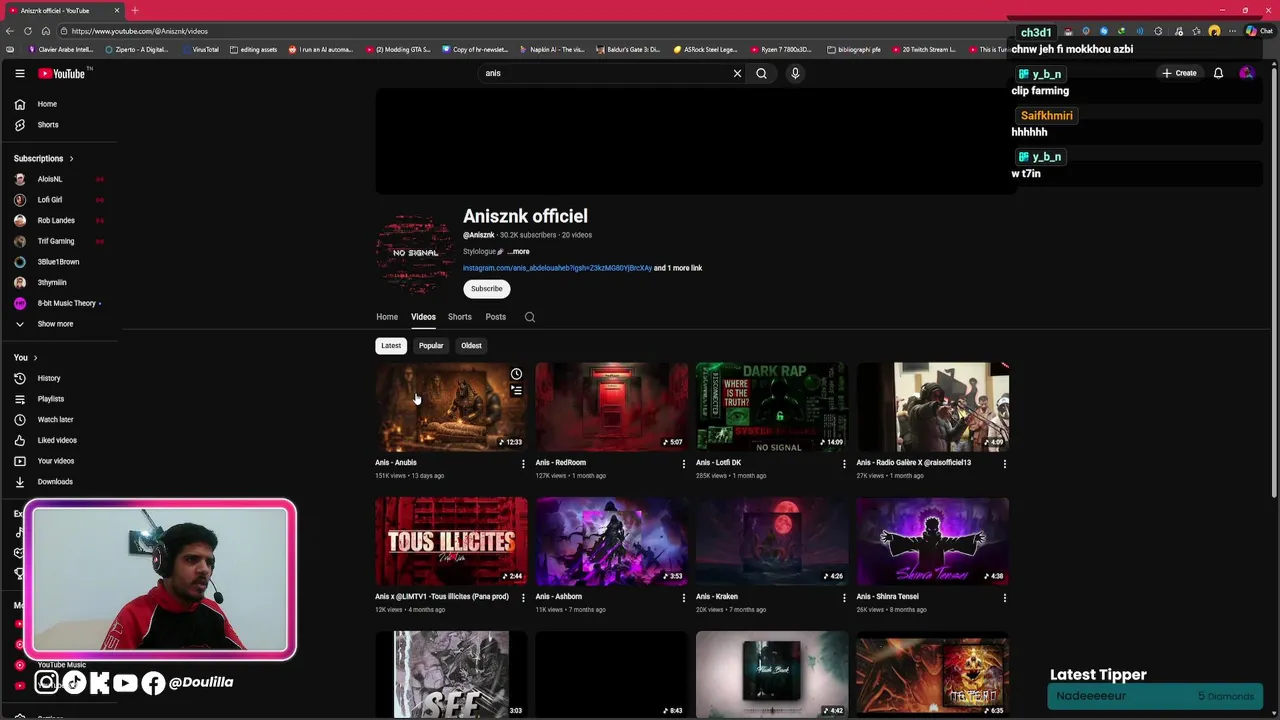Open Anis - Lotfi DK thumbnail
Viewport: 1280px width, 720px height.
click(x=772, y=407)
